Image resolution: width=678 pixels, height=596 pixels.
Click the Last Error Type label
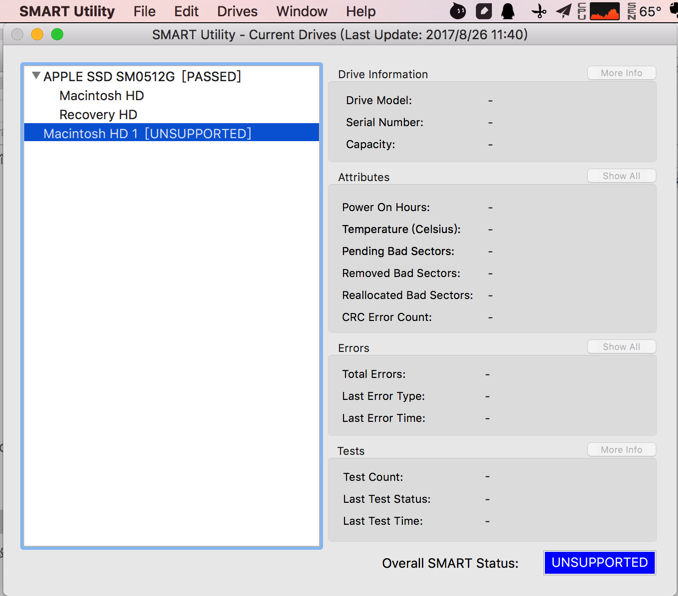point(384,396)
